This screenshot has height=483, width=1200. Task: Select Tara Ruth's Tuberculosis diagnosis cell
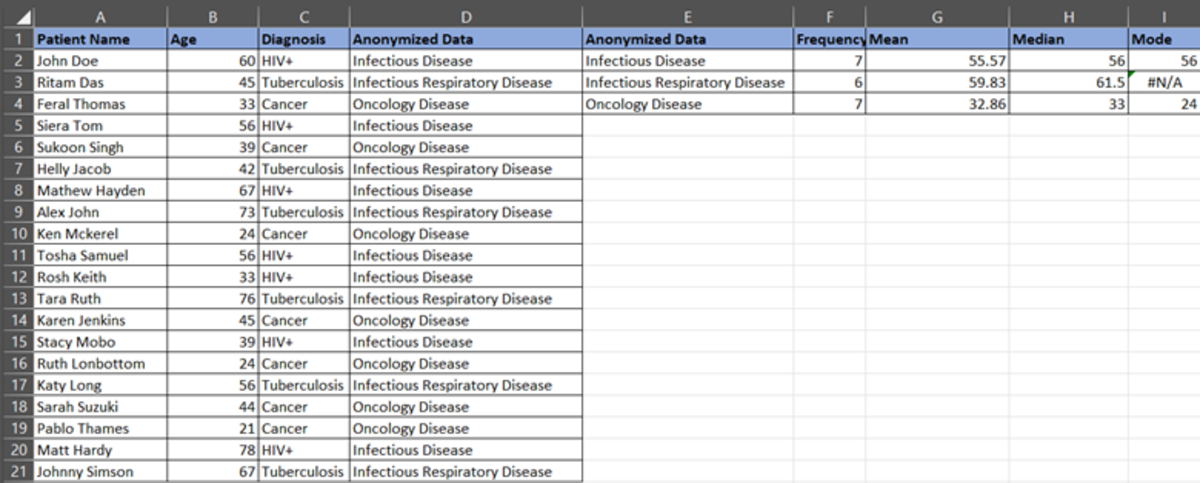tap(304, 299)
